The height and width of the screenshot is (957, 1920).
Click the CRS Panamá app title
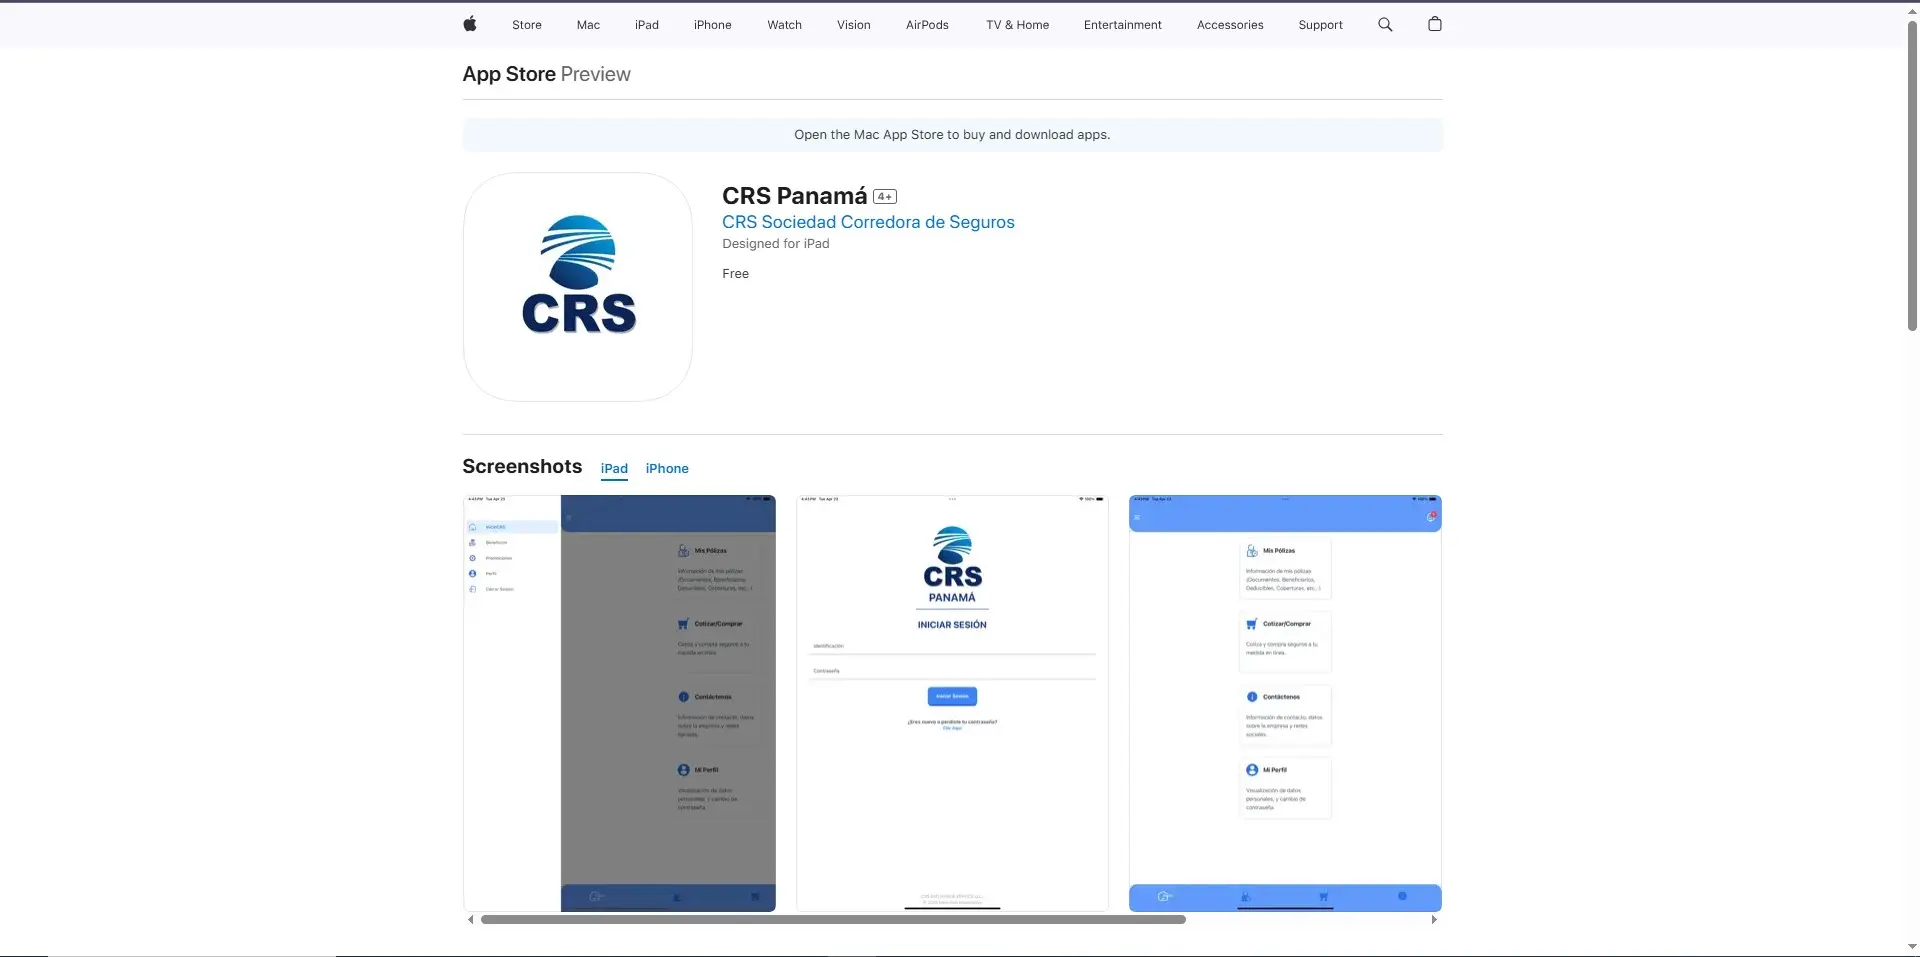pyautogui.click(x=795, y=196)
